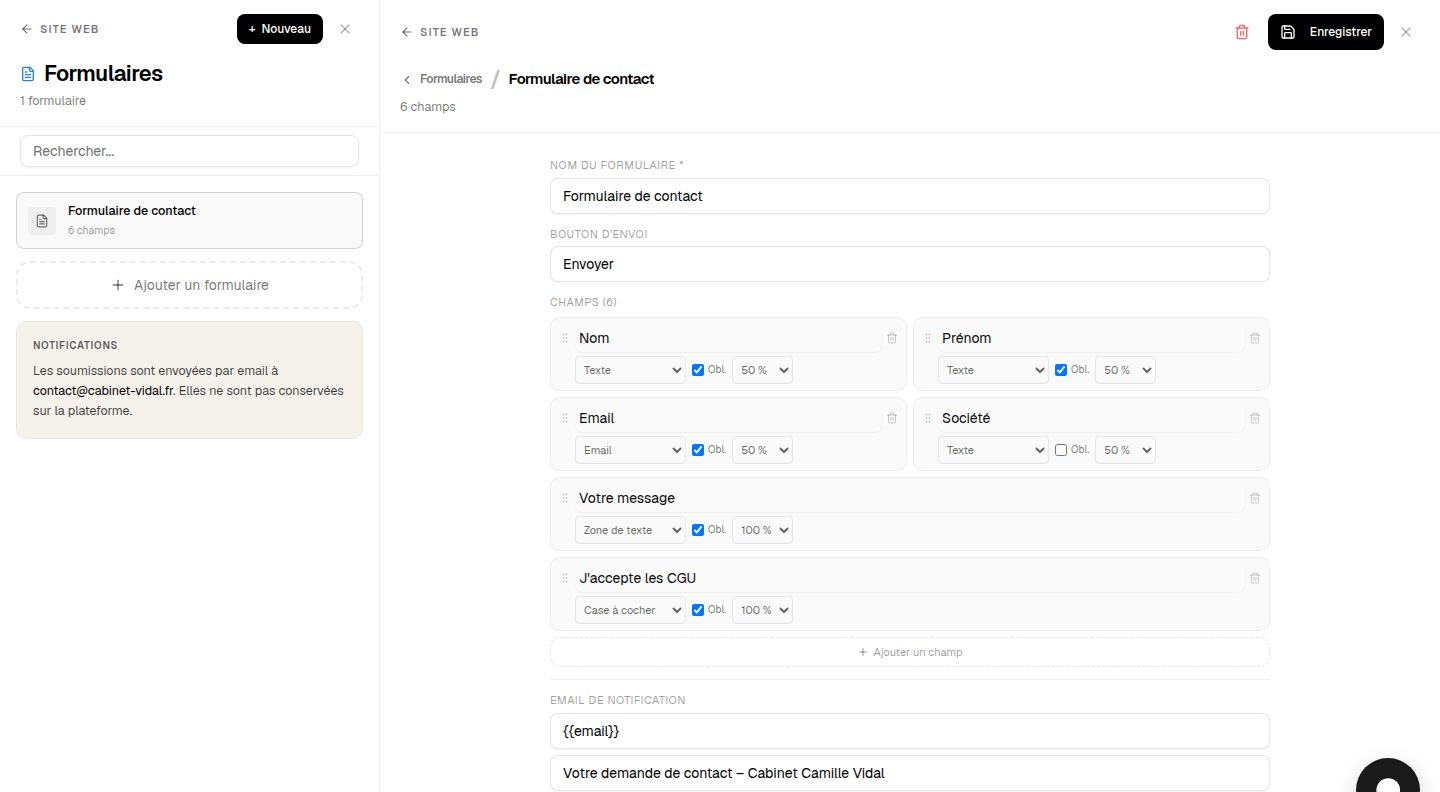Close the Formulaires sidebar panel
Image resolution: width=1440 pixels, height=792 pixels.
pyautogui.click(x=345, y=29)
